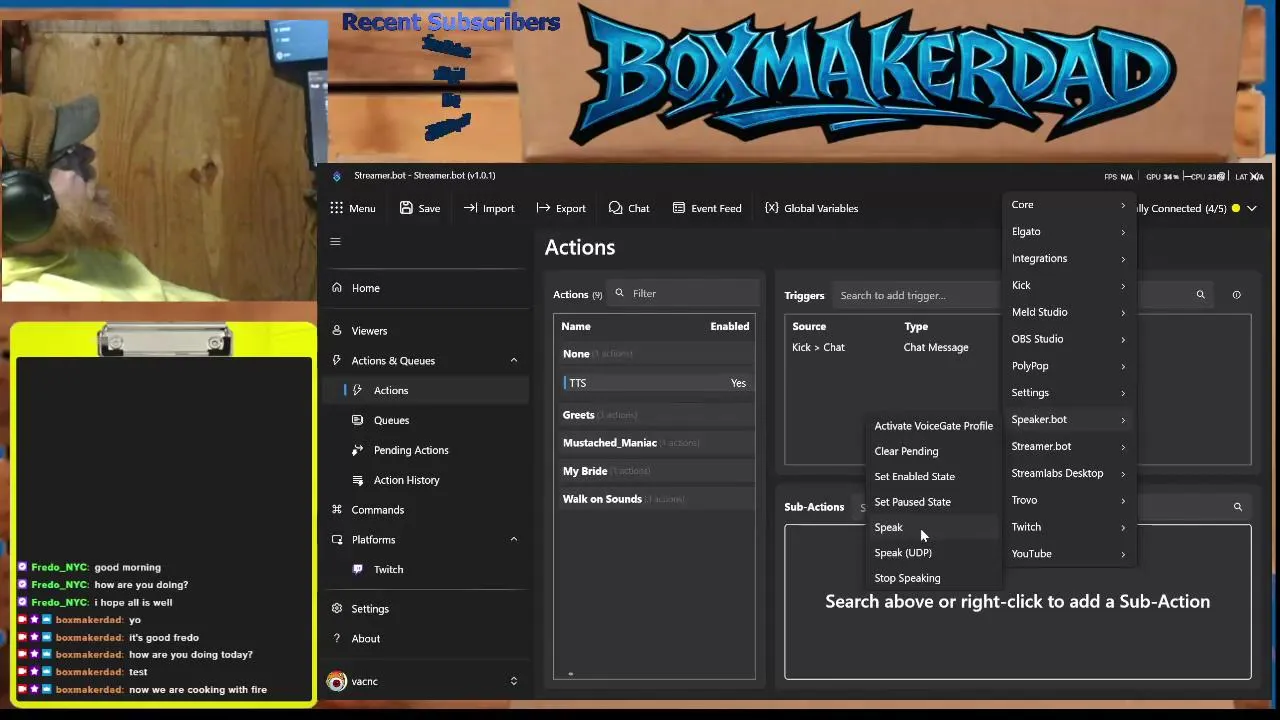
Task: Open the Chat bubble icon
Action: coord(615,208)
